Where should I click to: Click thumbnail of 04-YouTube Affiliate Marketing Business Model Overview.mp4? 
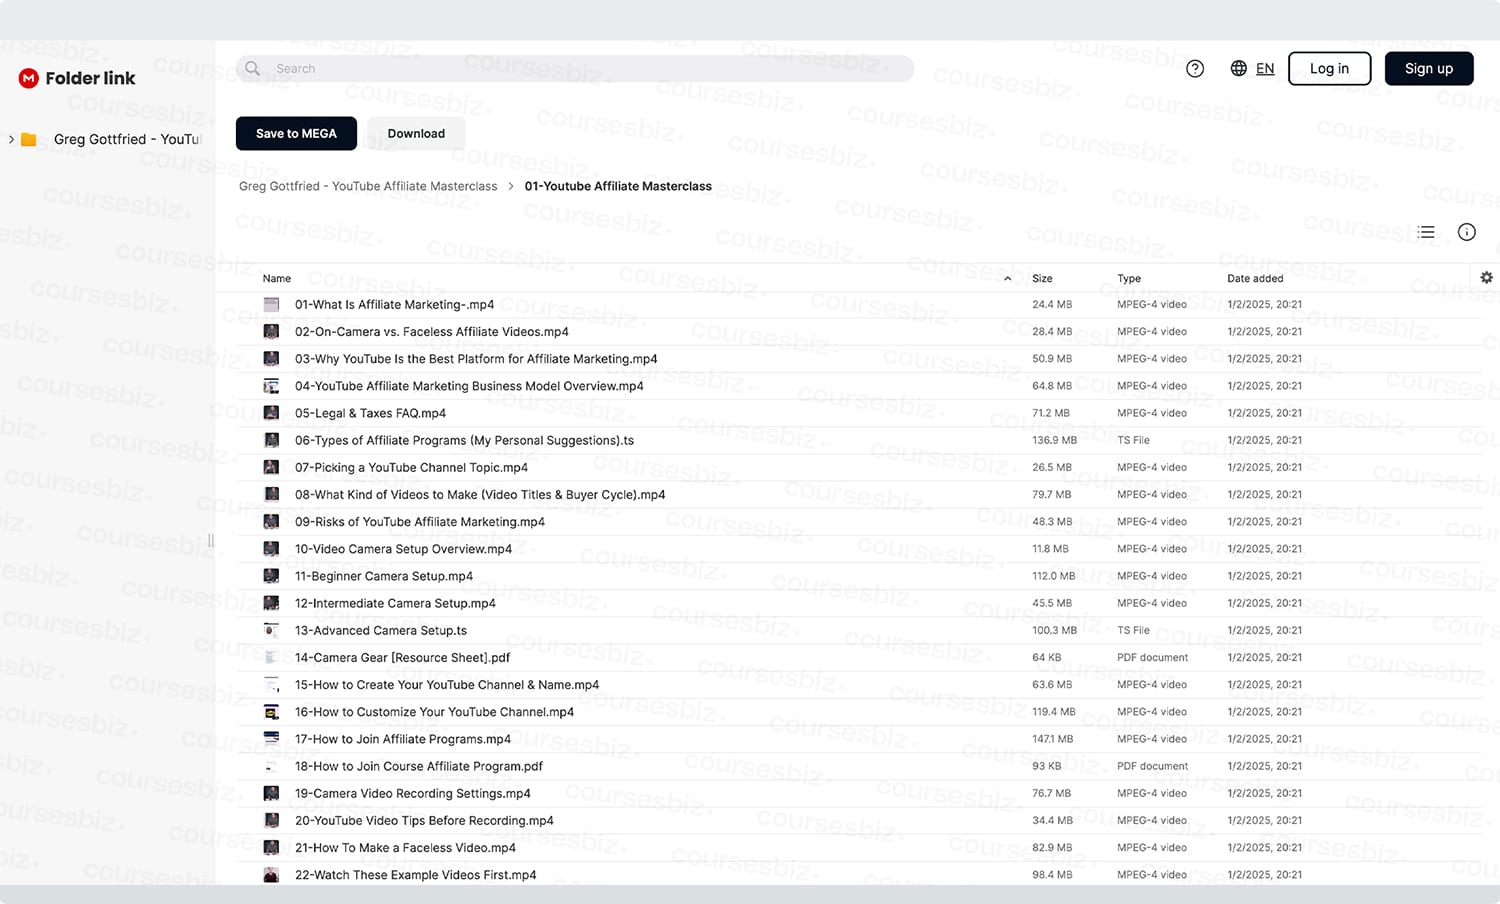[x=271, y=386]
